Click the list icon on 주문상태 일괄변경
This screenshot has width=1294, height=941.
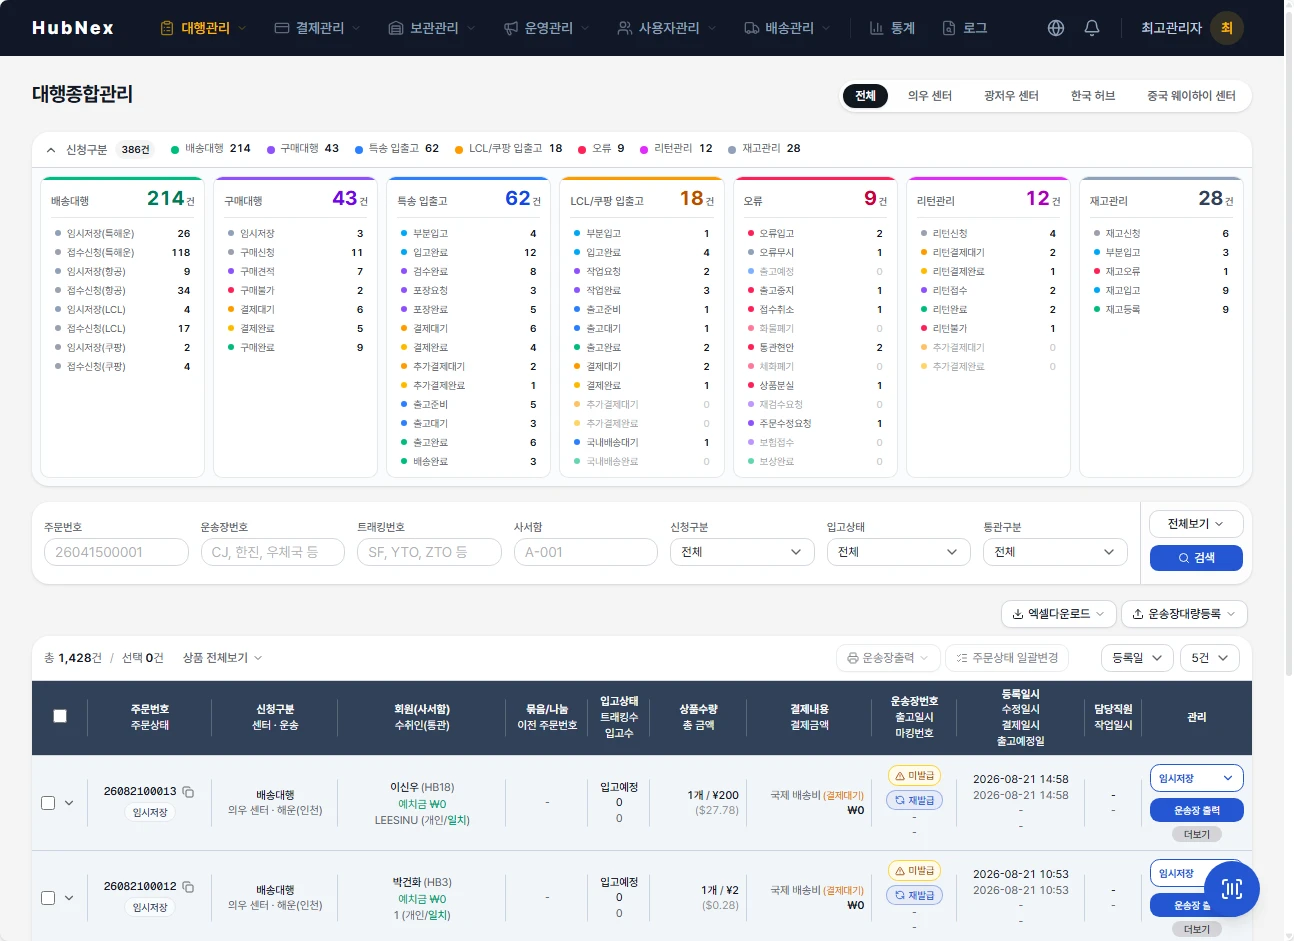point(962,658)
